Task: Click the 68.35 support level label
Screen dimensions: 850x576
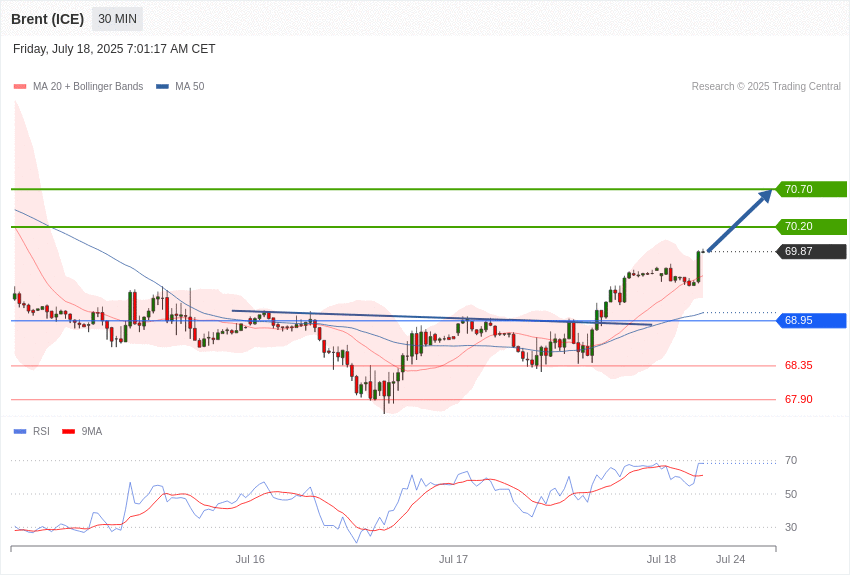Action: tap(799, 366)
